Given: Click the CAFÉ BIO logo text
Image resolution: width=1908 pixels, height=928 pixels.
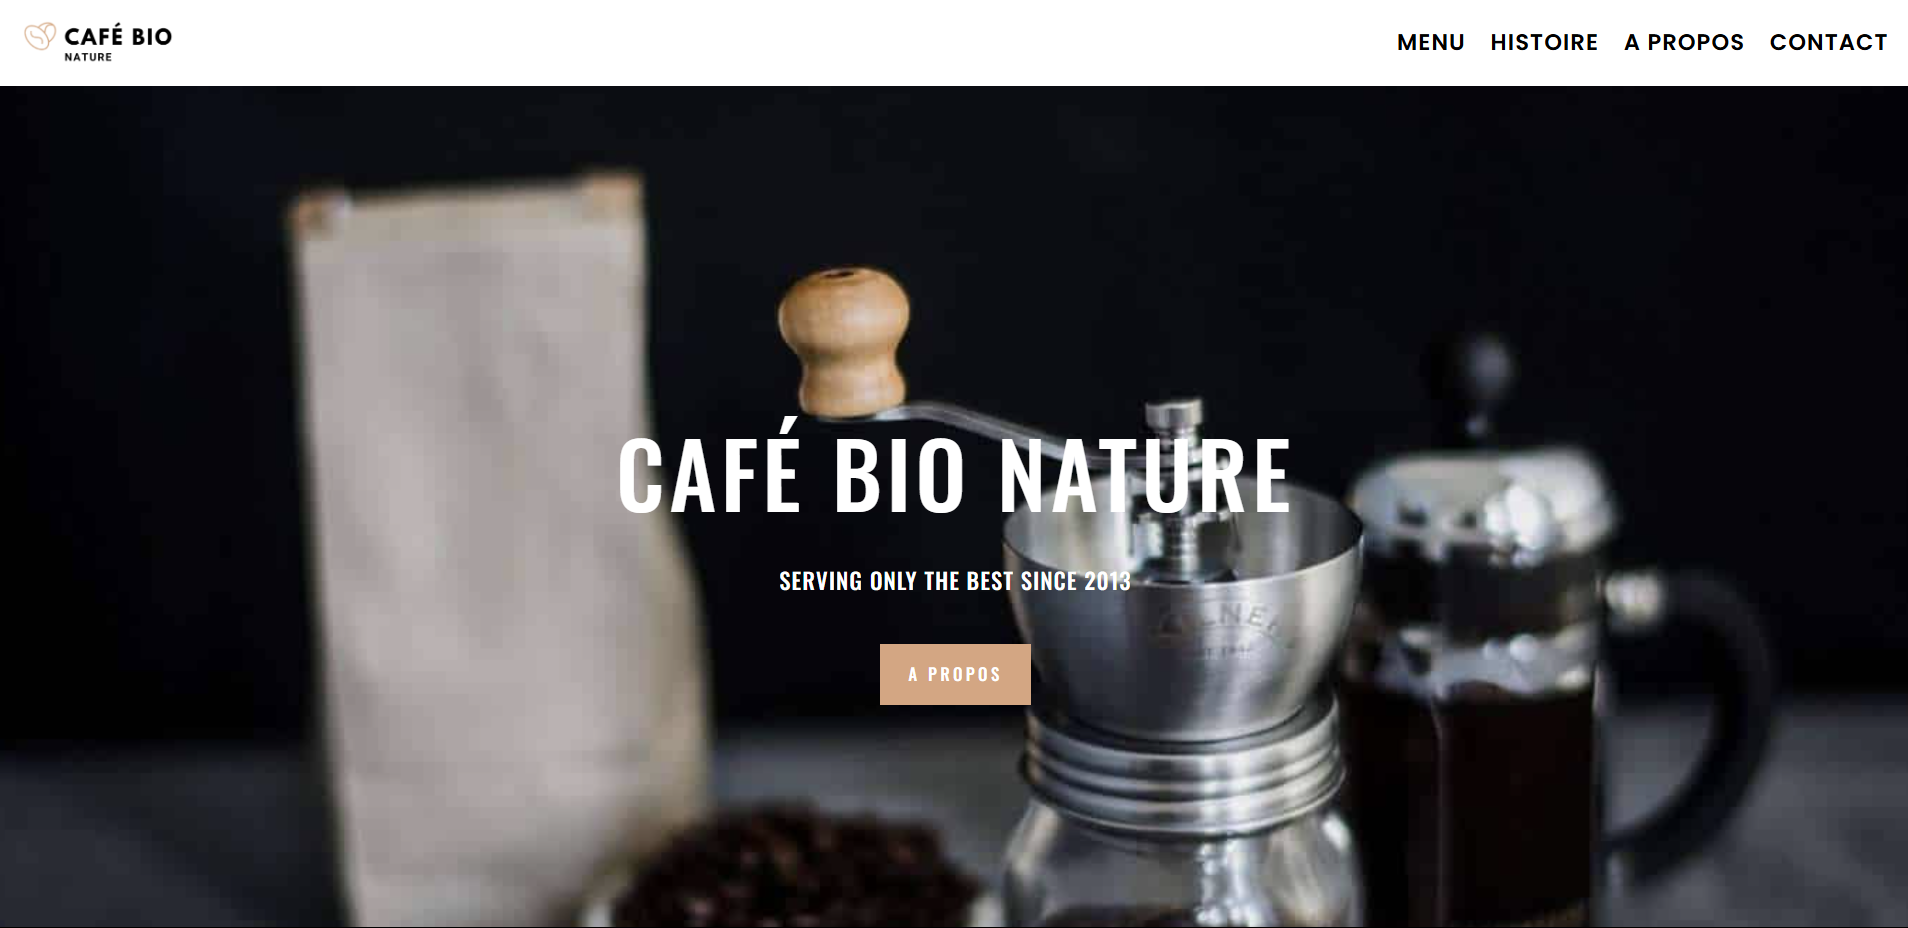Looking at the screenshot, I should click(118, 36).
